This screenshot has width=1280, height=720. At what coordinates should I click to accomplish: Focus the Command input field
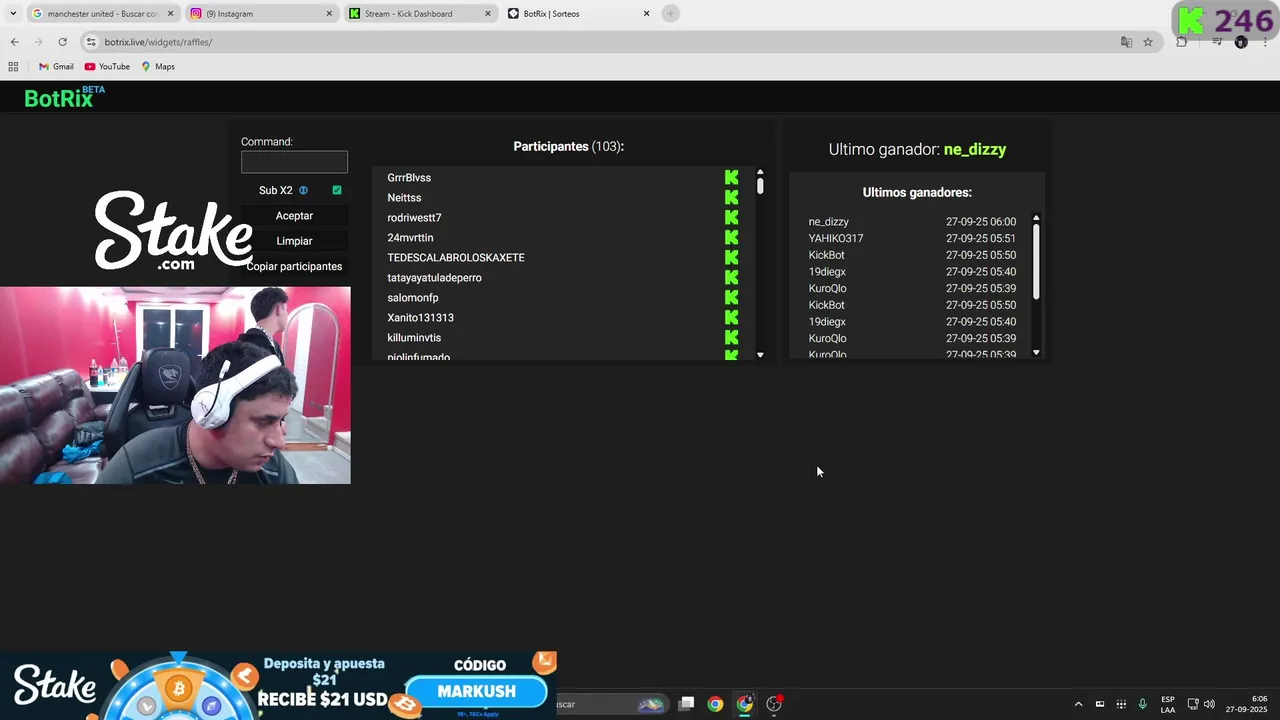point(294,162)
